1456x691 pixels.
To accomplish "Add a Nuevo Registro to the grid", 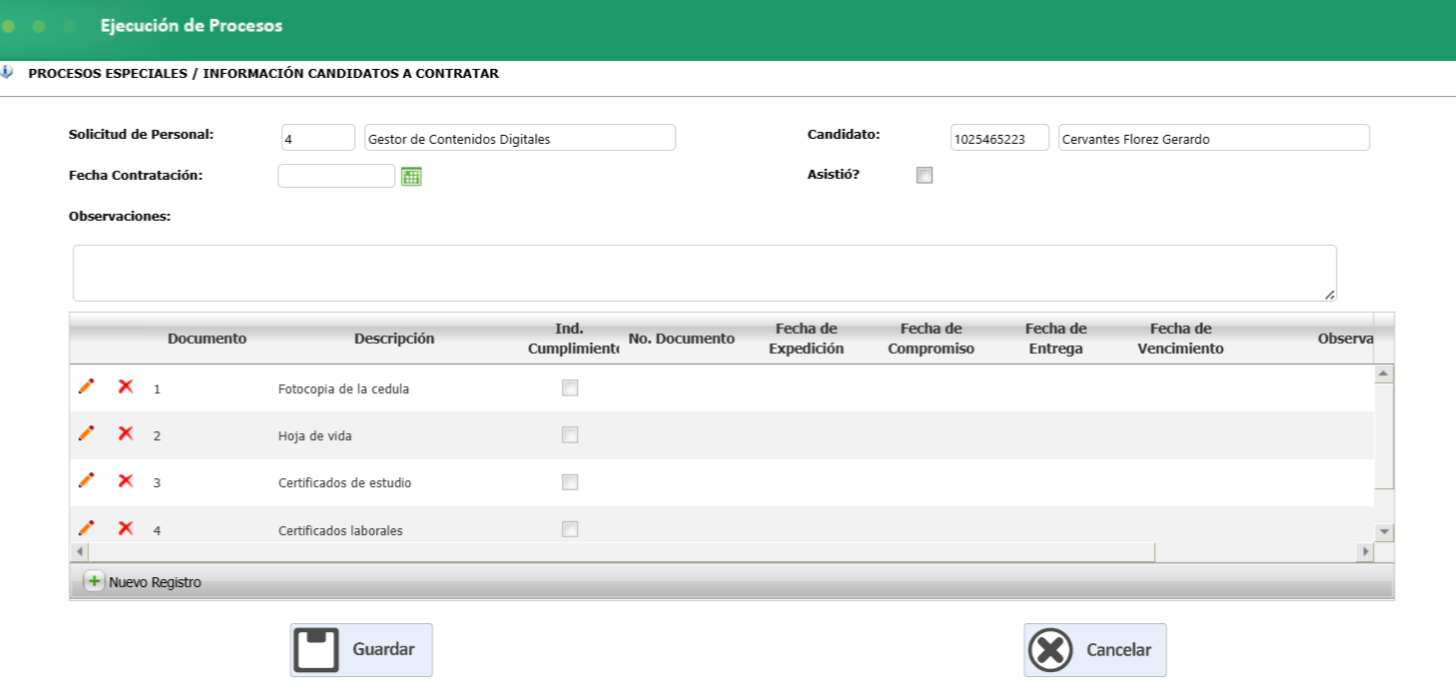I will (142, 581).
